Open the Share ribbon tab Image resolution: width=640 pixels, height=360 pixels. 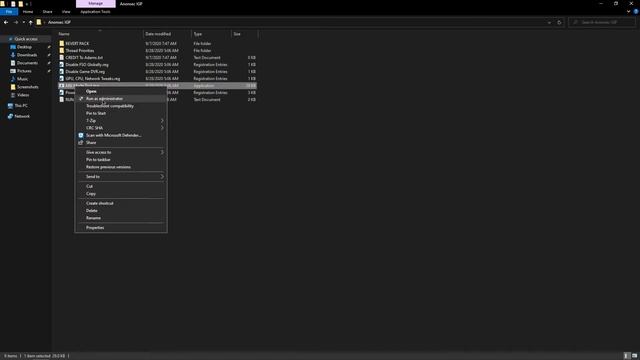pyautogui.click(x=47, y=12)
